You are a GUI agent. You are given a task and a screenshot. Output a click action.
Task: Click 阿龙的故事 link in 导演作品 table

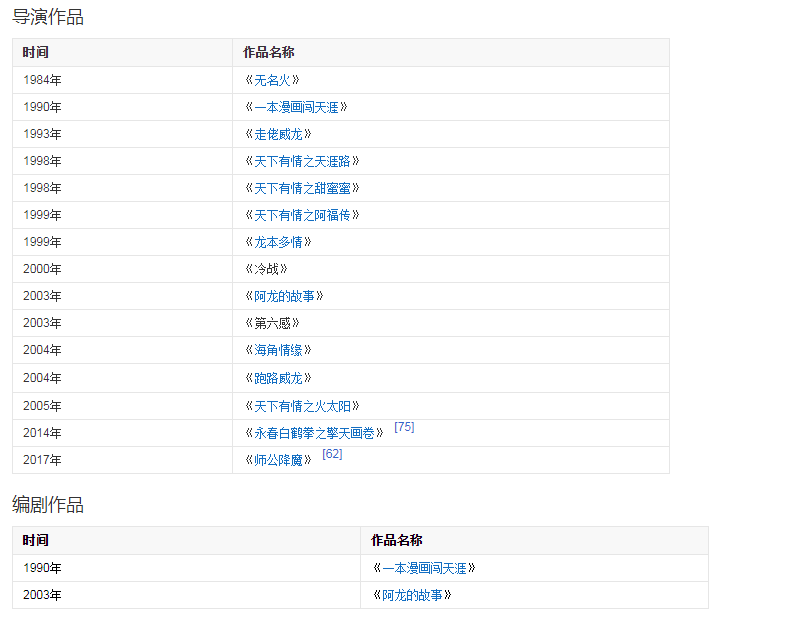point(284,296)
